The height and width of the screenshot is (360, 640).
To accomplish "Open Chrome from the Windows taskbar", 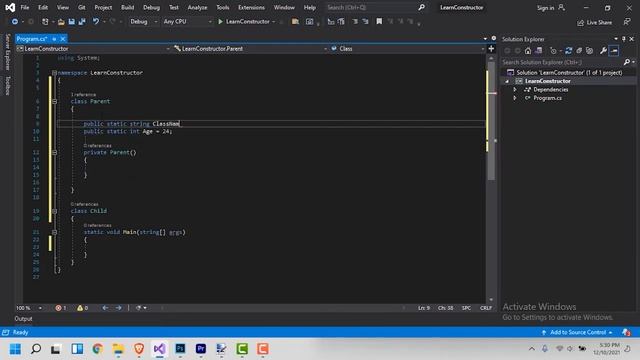I will (98, 349).
